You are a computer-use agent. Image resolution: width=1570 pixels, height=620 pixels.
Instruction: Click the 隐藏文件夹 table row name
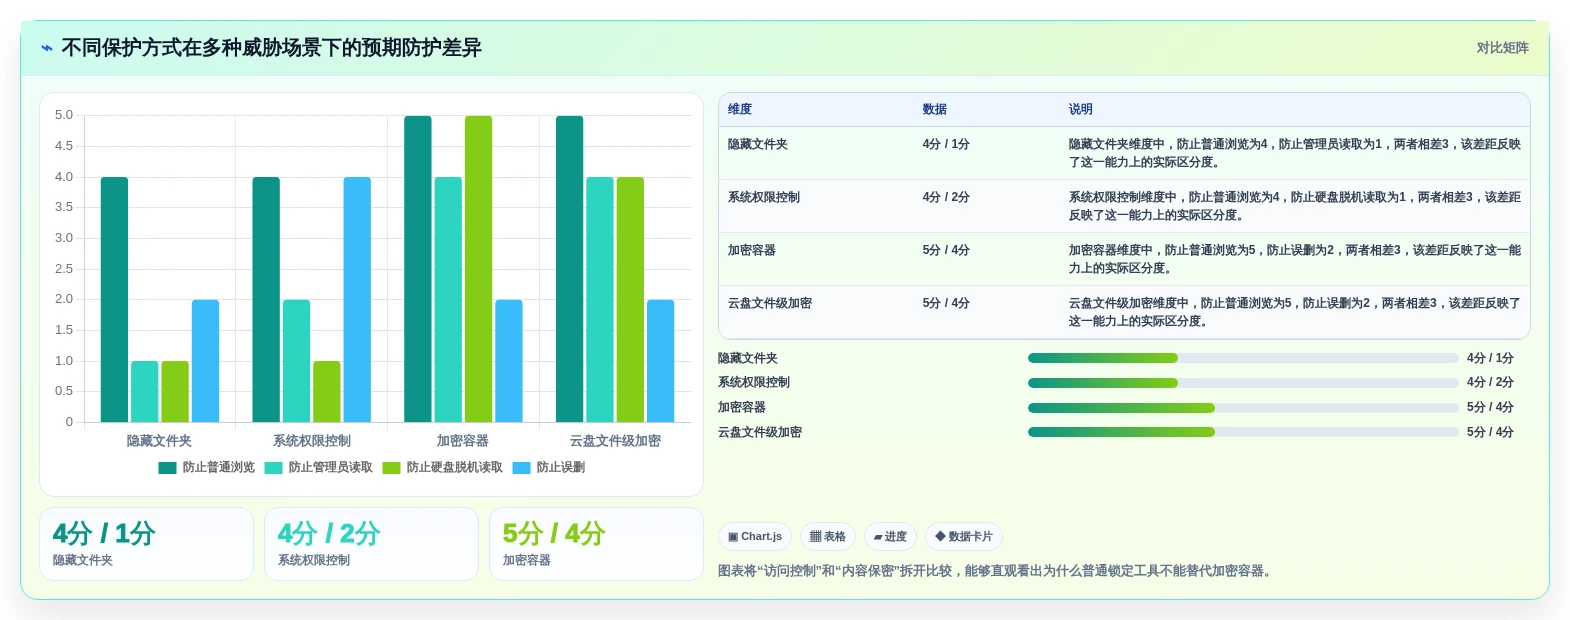[x=758, y=144]
